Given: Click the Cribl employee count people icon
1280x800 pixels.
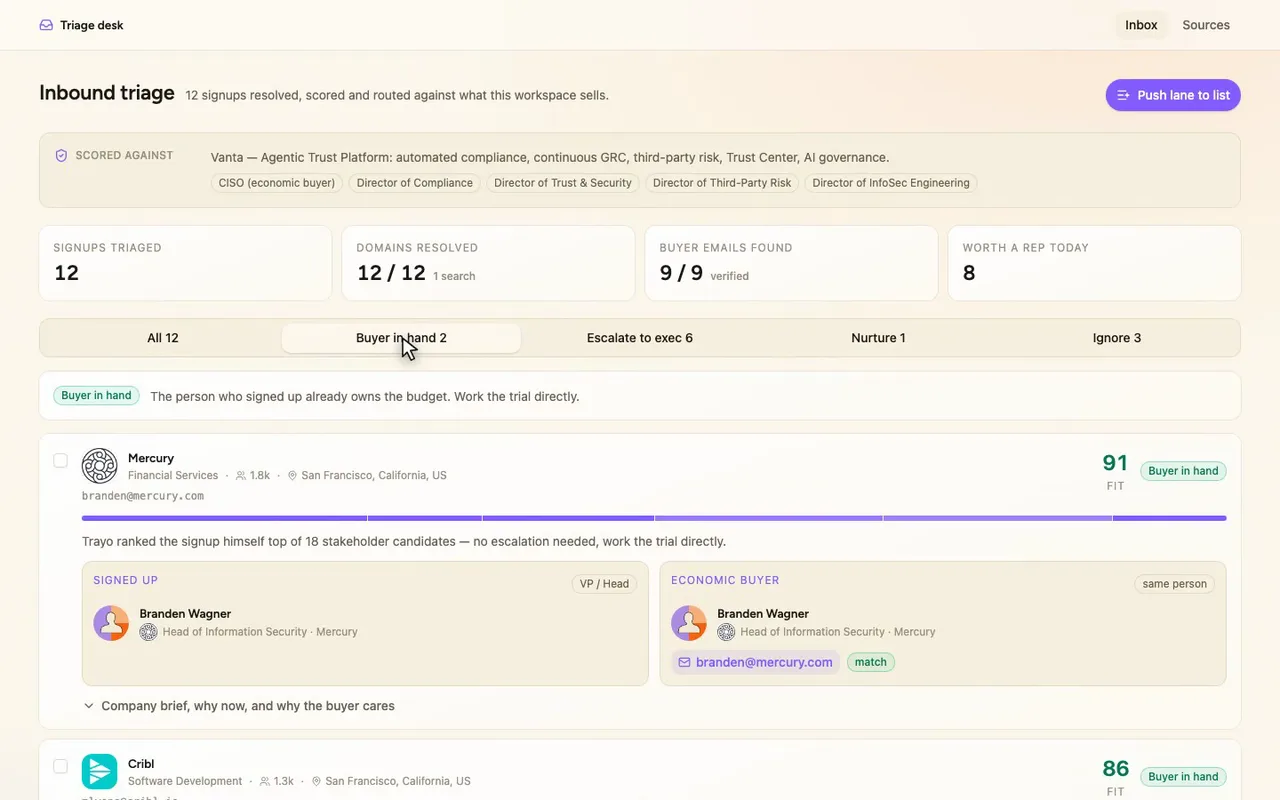Looking at the screenshot, I should (x=265, y=782).
